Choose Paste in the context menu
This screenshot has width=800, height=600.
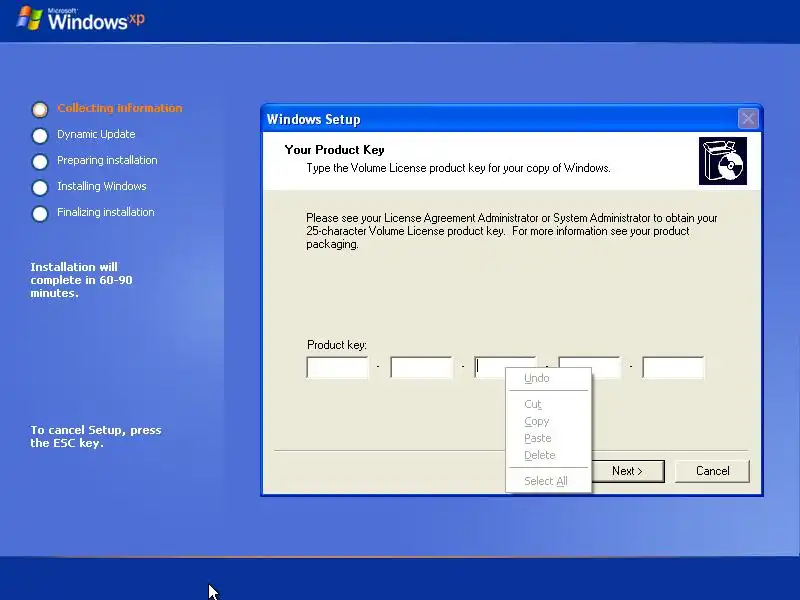(x=548, y=438)
